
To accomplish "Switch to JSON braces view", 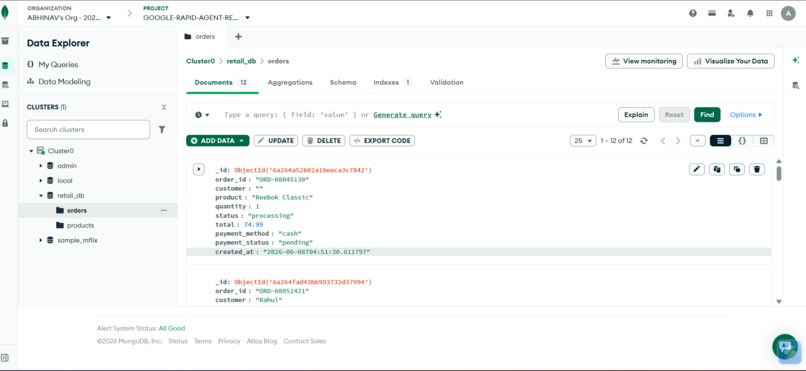I will (x=742, y=141).
